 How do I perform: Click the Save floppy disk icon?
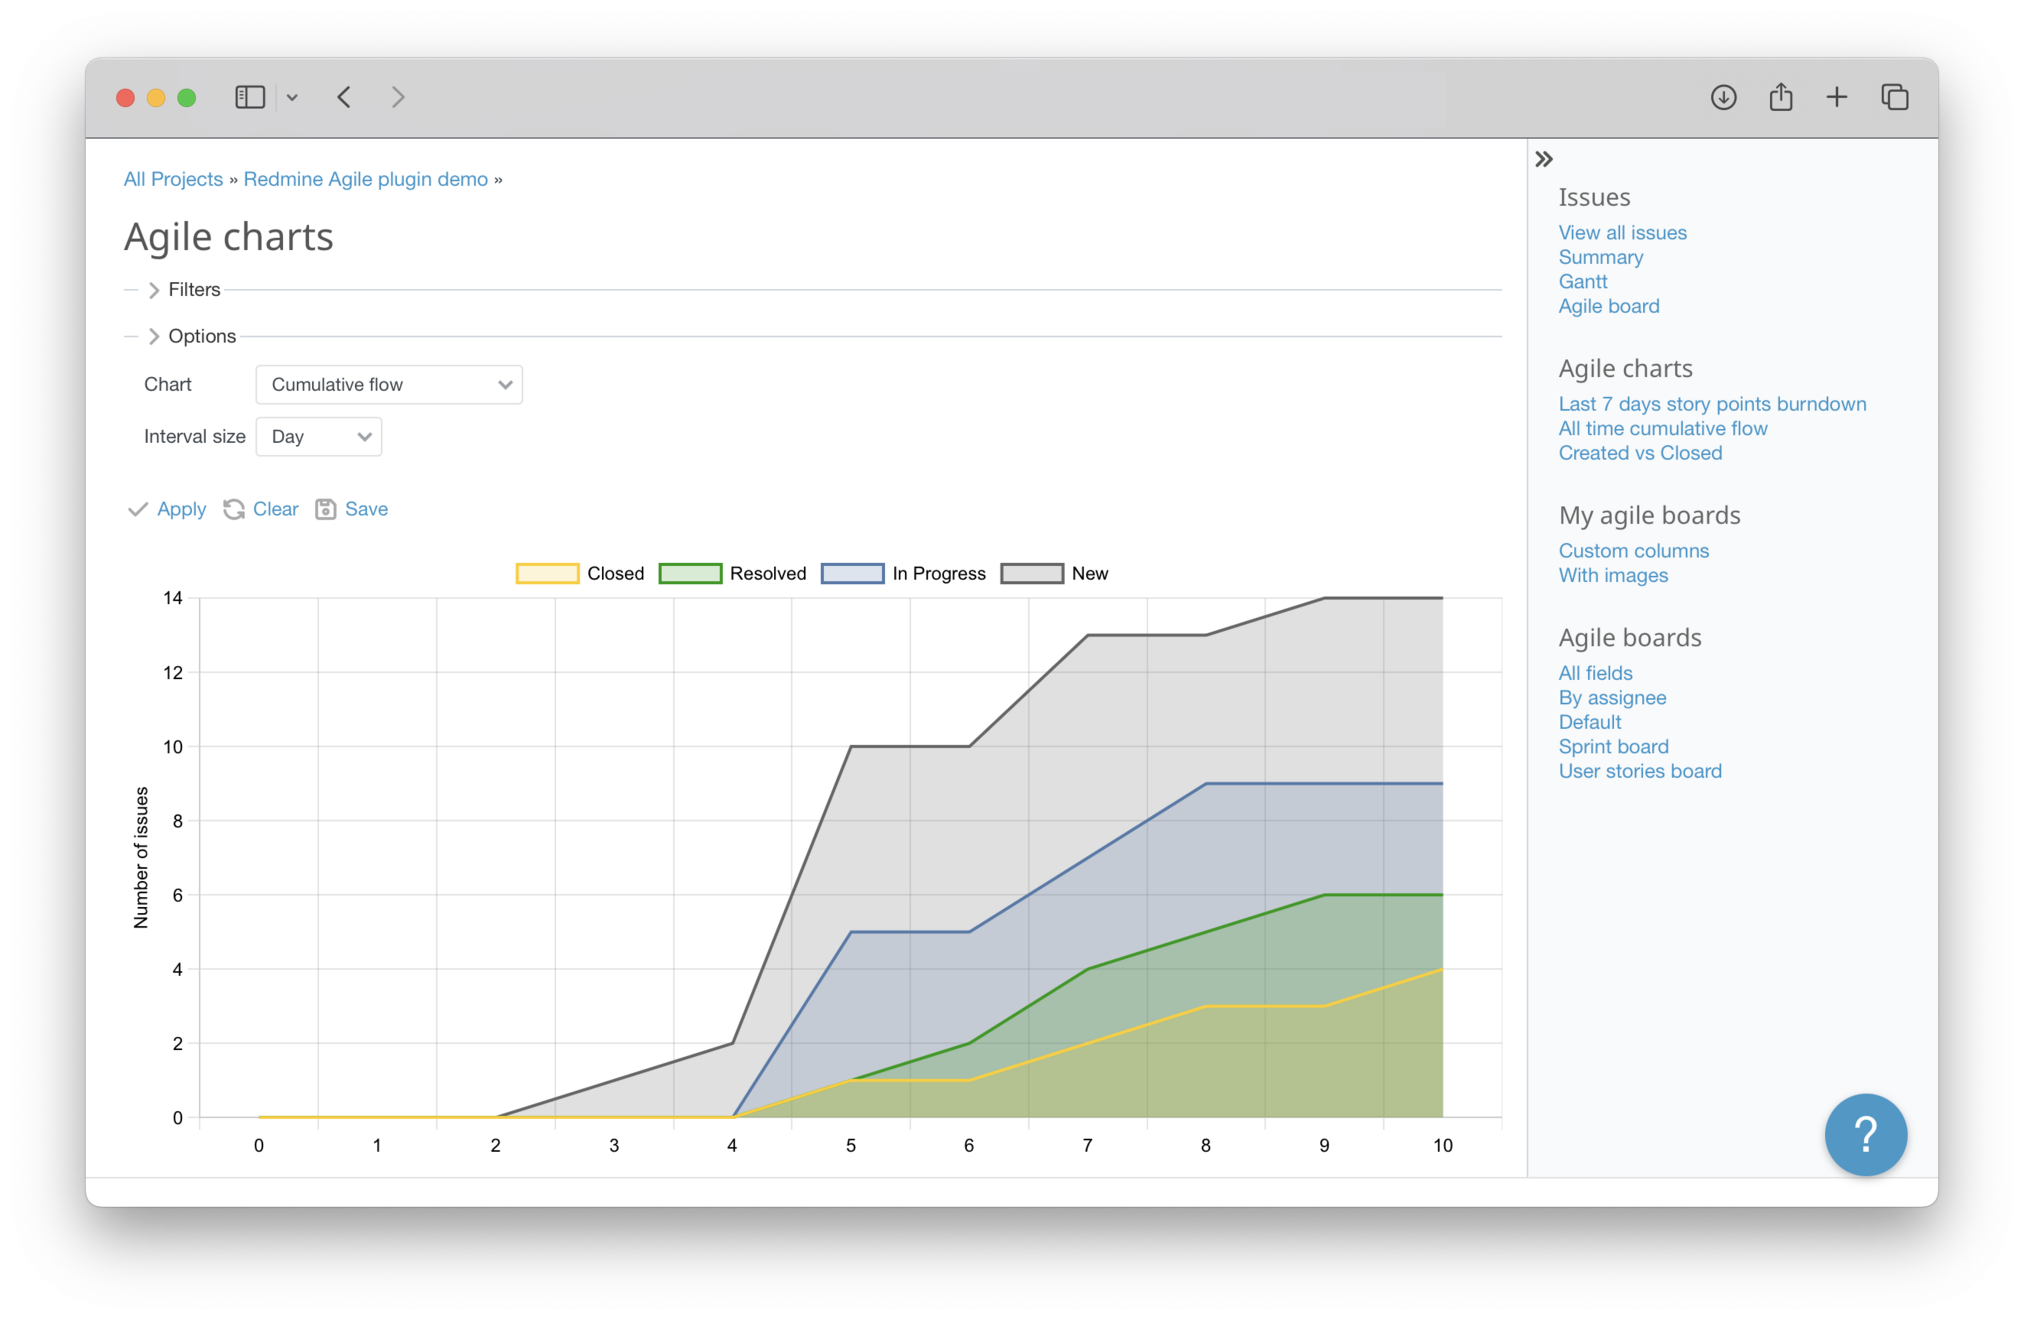(x=326, y=510)
